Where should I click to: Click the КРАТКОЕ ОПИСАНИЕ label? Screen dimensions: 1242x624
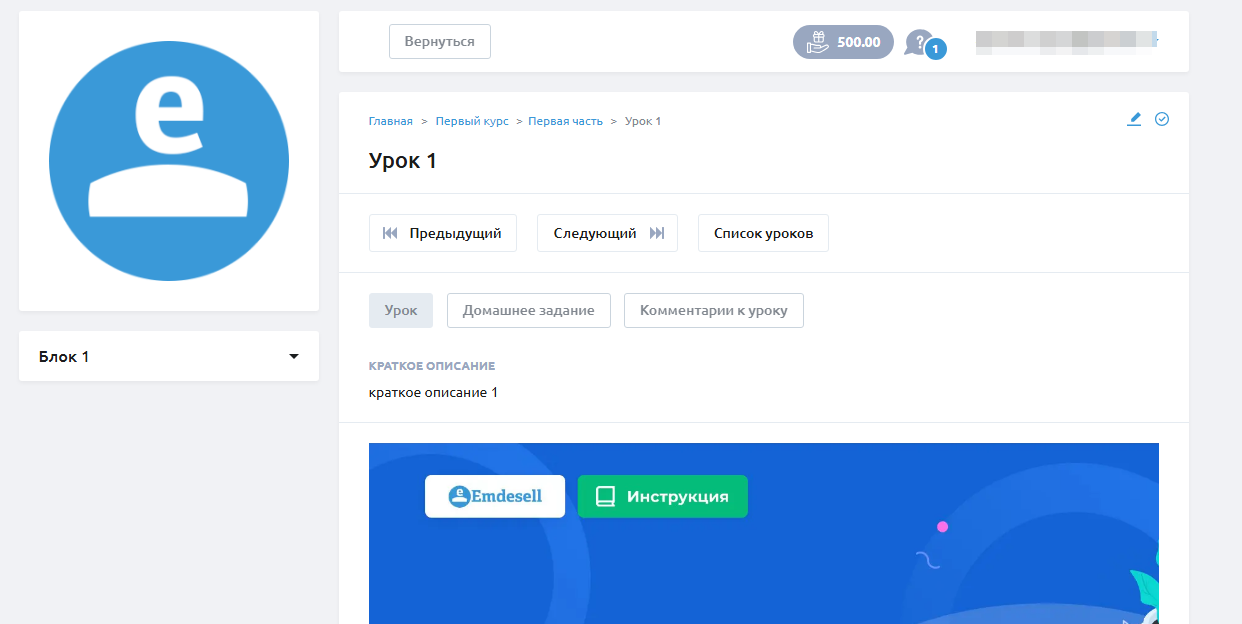[x=432, y=366]
